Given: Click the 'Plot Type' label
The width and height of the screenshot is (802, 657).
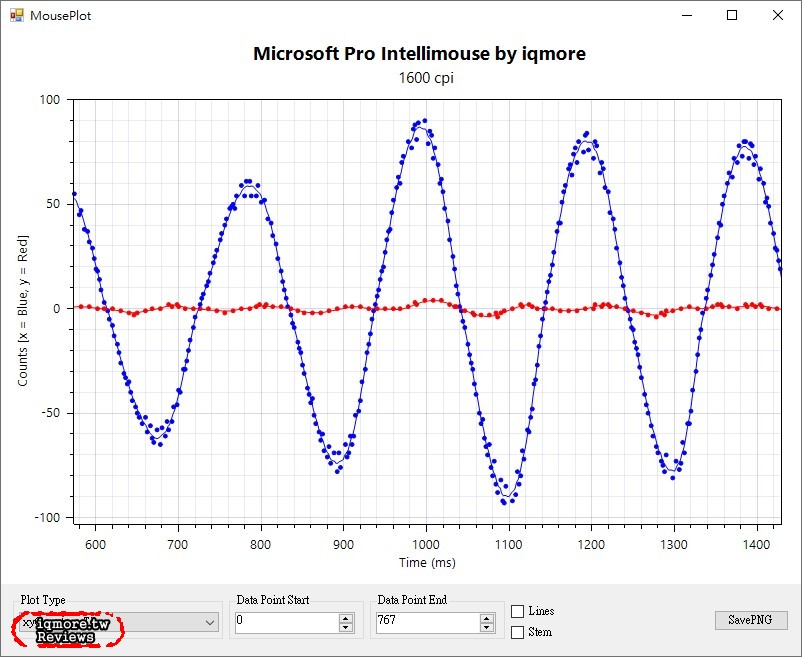Looking at the screenshot, I should (43, 600).
